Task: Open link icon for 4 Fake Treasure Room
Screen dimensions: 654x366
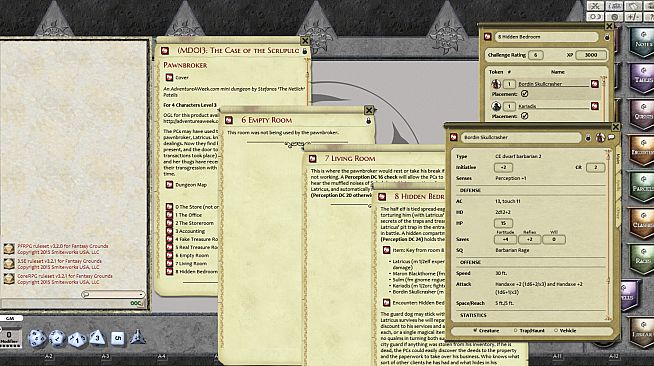Action: tap(169, 239)
